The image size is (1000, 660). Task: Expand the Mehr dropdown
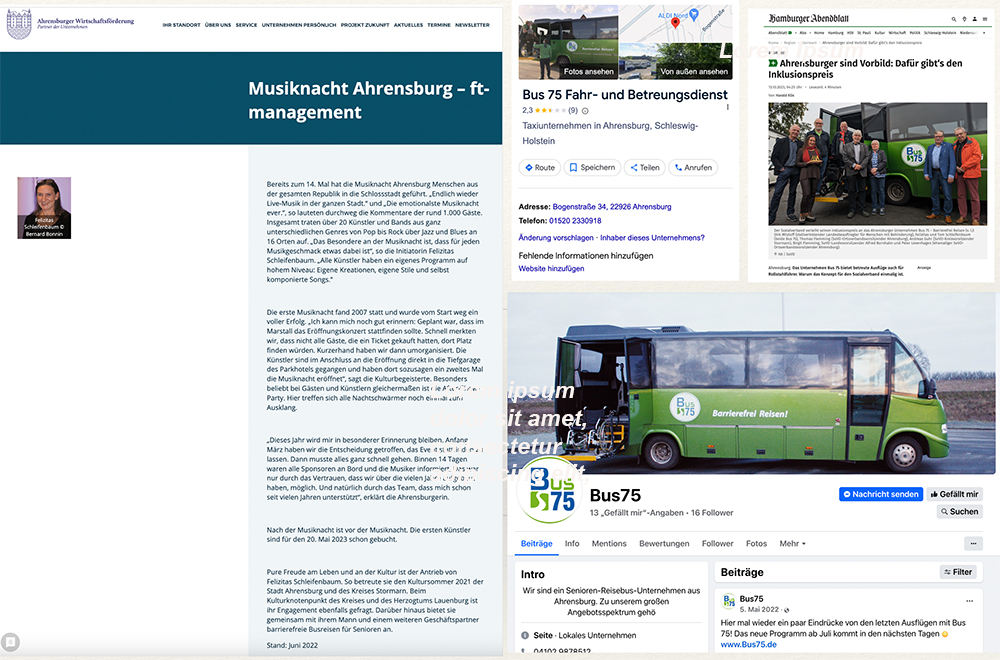tap(792, 544)
